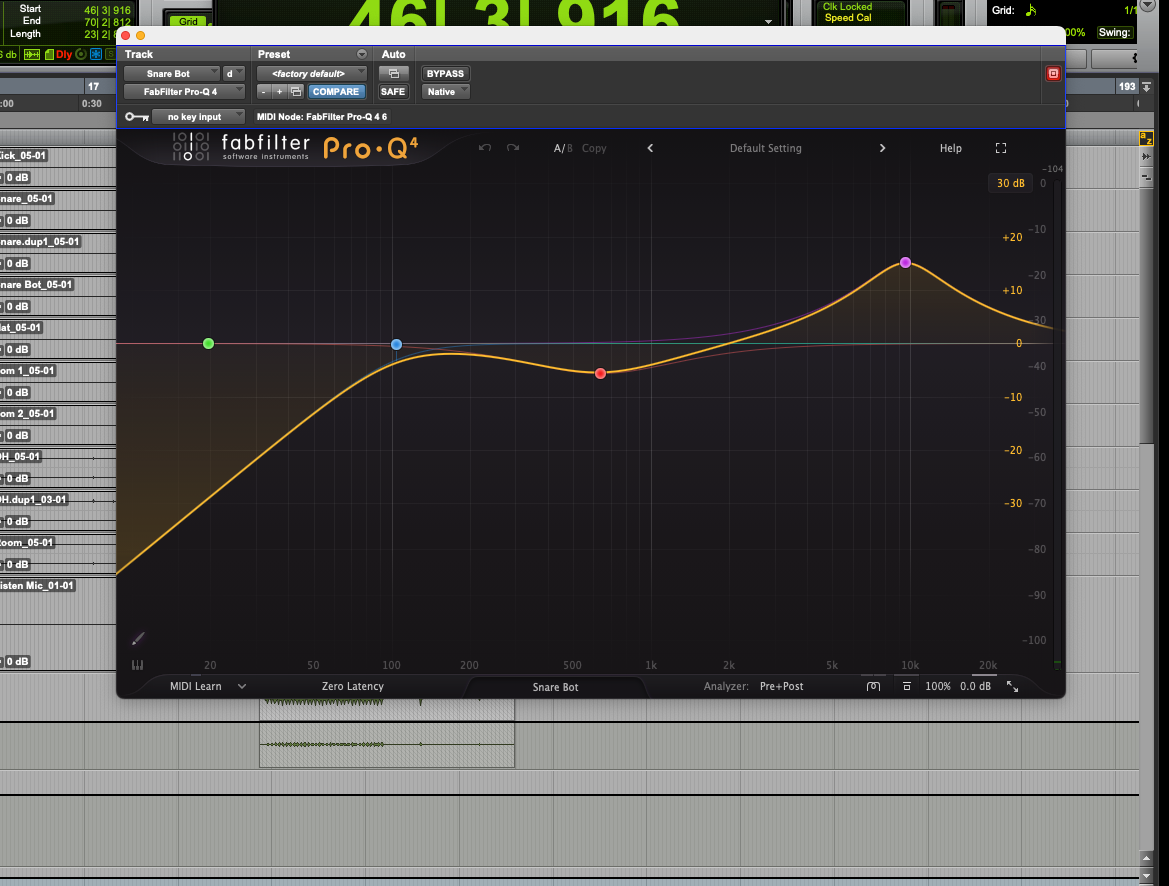The width and height of the screenshot is (1169, 886).
Task: Select the green EQ band node
Action: (209, 343)
